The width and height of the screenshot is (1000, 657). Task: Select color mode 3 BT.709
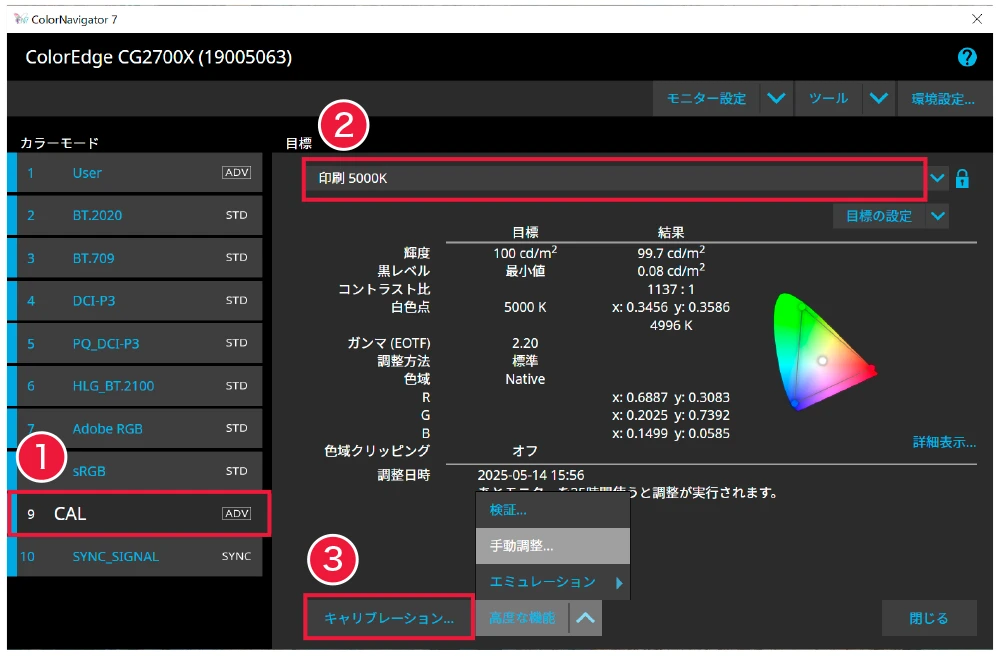(135, 258)
